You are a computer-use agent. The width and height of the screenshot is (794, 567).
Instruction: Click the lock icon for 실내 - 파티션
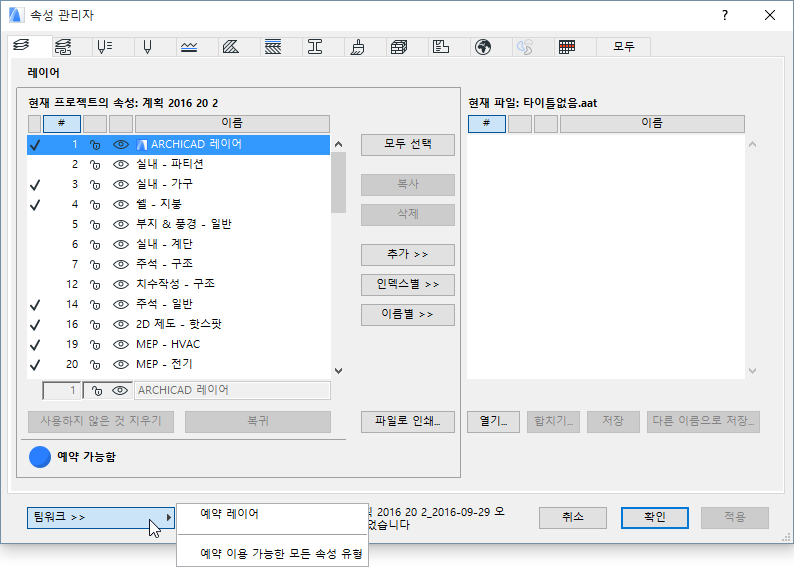click(x=95, y=165)
